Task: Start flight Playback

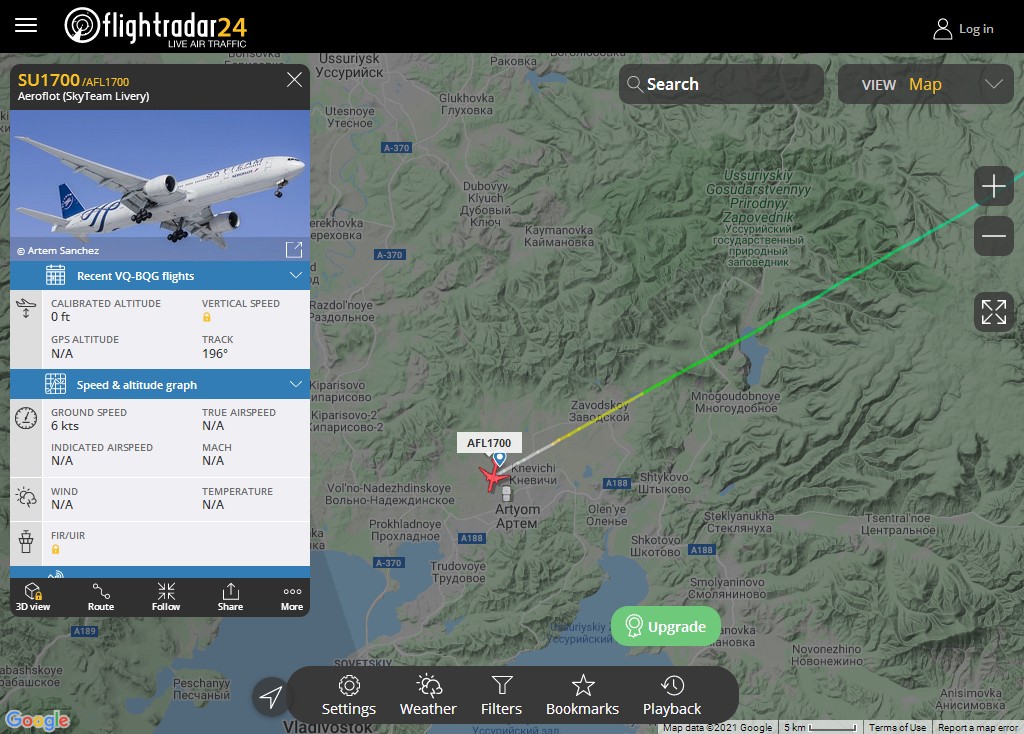Action: point(672,695)
